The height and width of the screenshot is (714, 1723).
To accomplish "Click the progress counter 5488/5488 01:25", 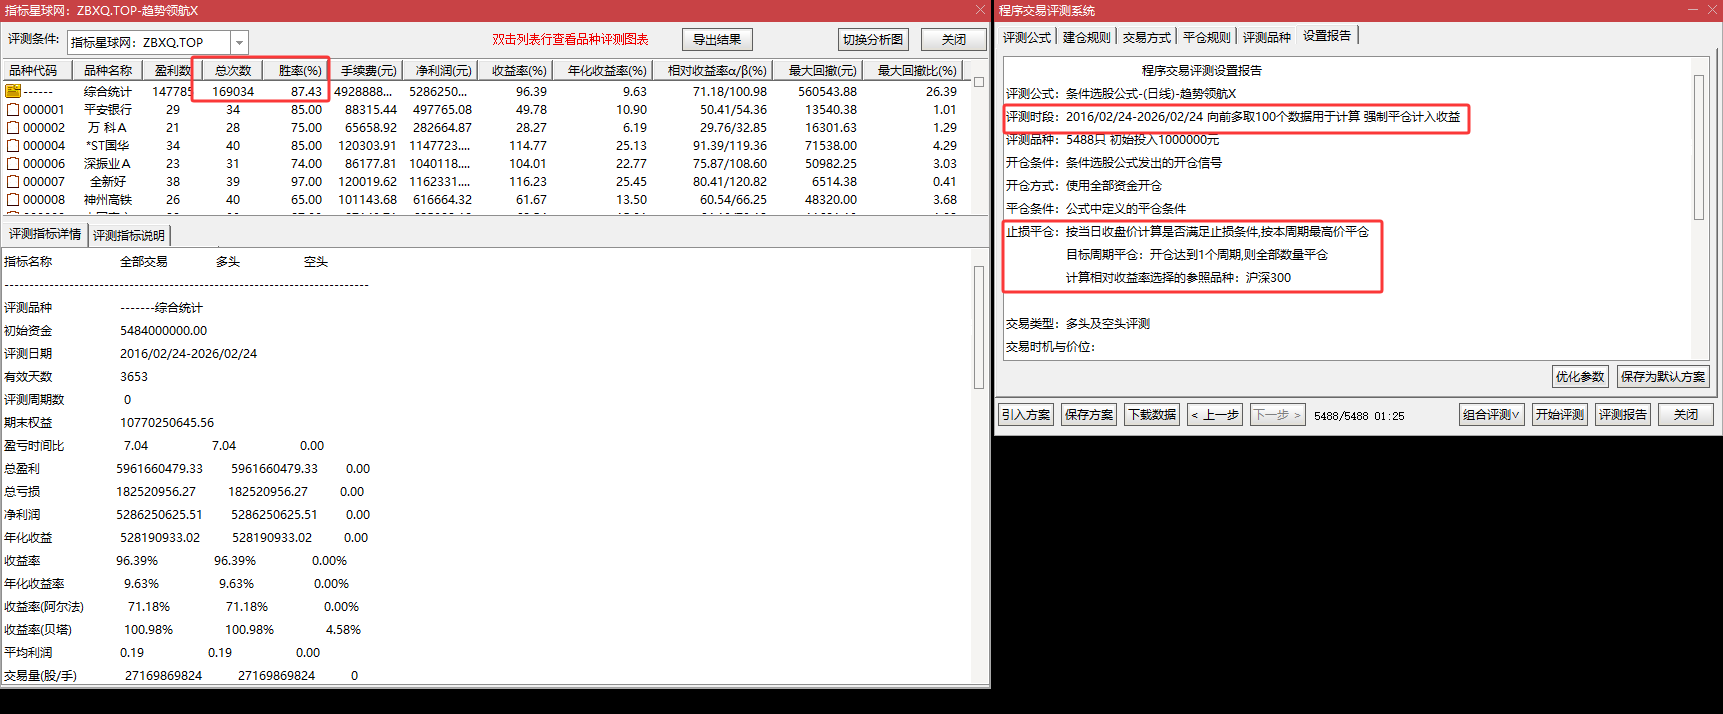I will coord(1359,416).
